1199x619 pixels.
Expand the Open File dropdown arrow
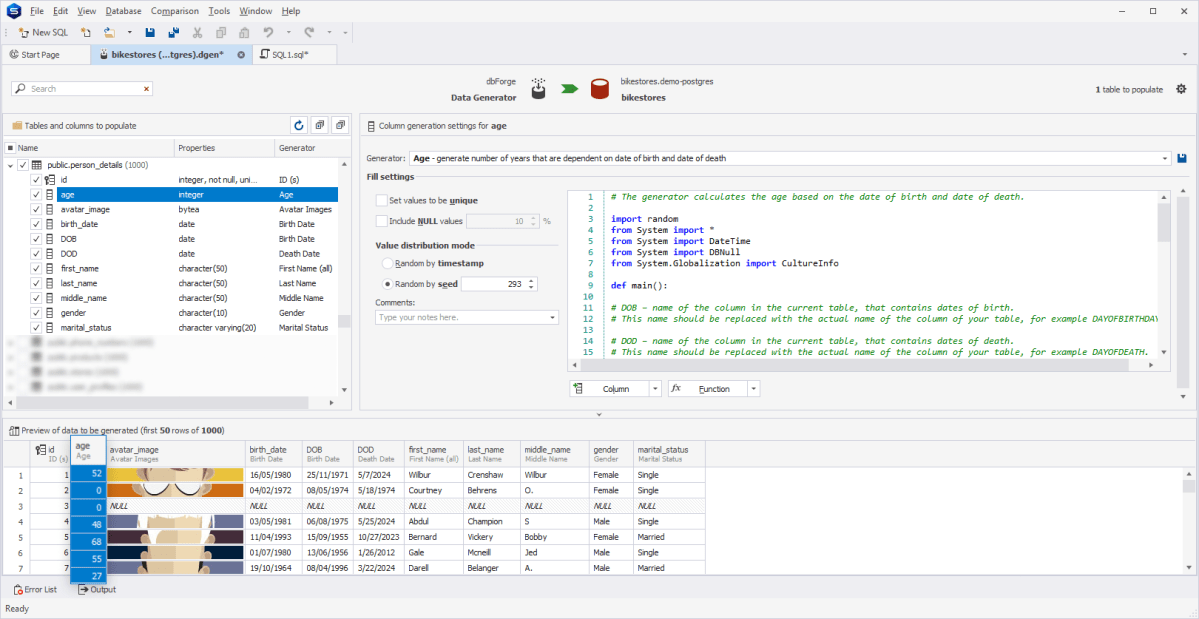[129, 33]
